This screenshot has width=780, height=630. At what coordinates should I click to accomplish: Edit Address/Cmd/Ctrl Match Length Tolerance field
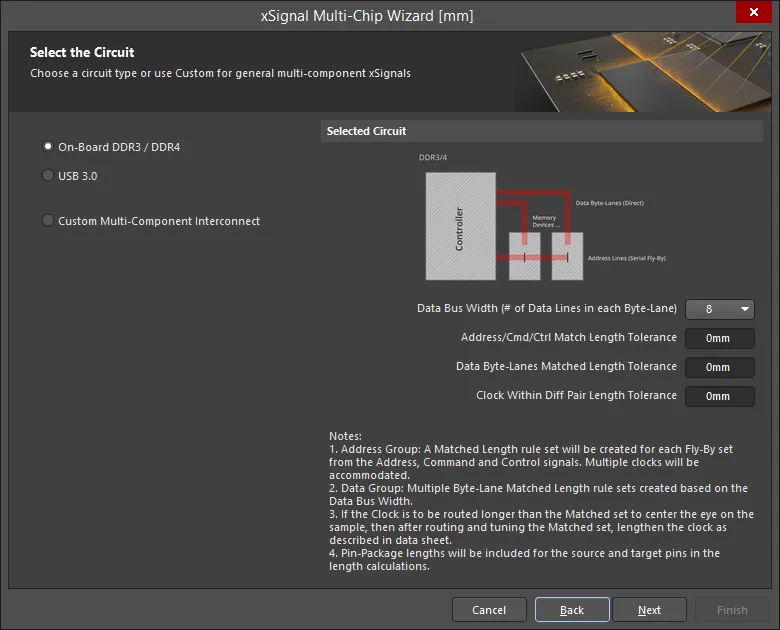pyautogui.click(x=720, y=338)
